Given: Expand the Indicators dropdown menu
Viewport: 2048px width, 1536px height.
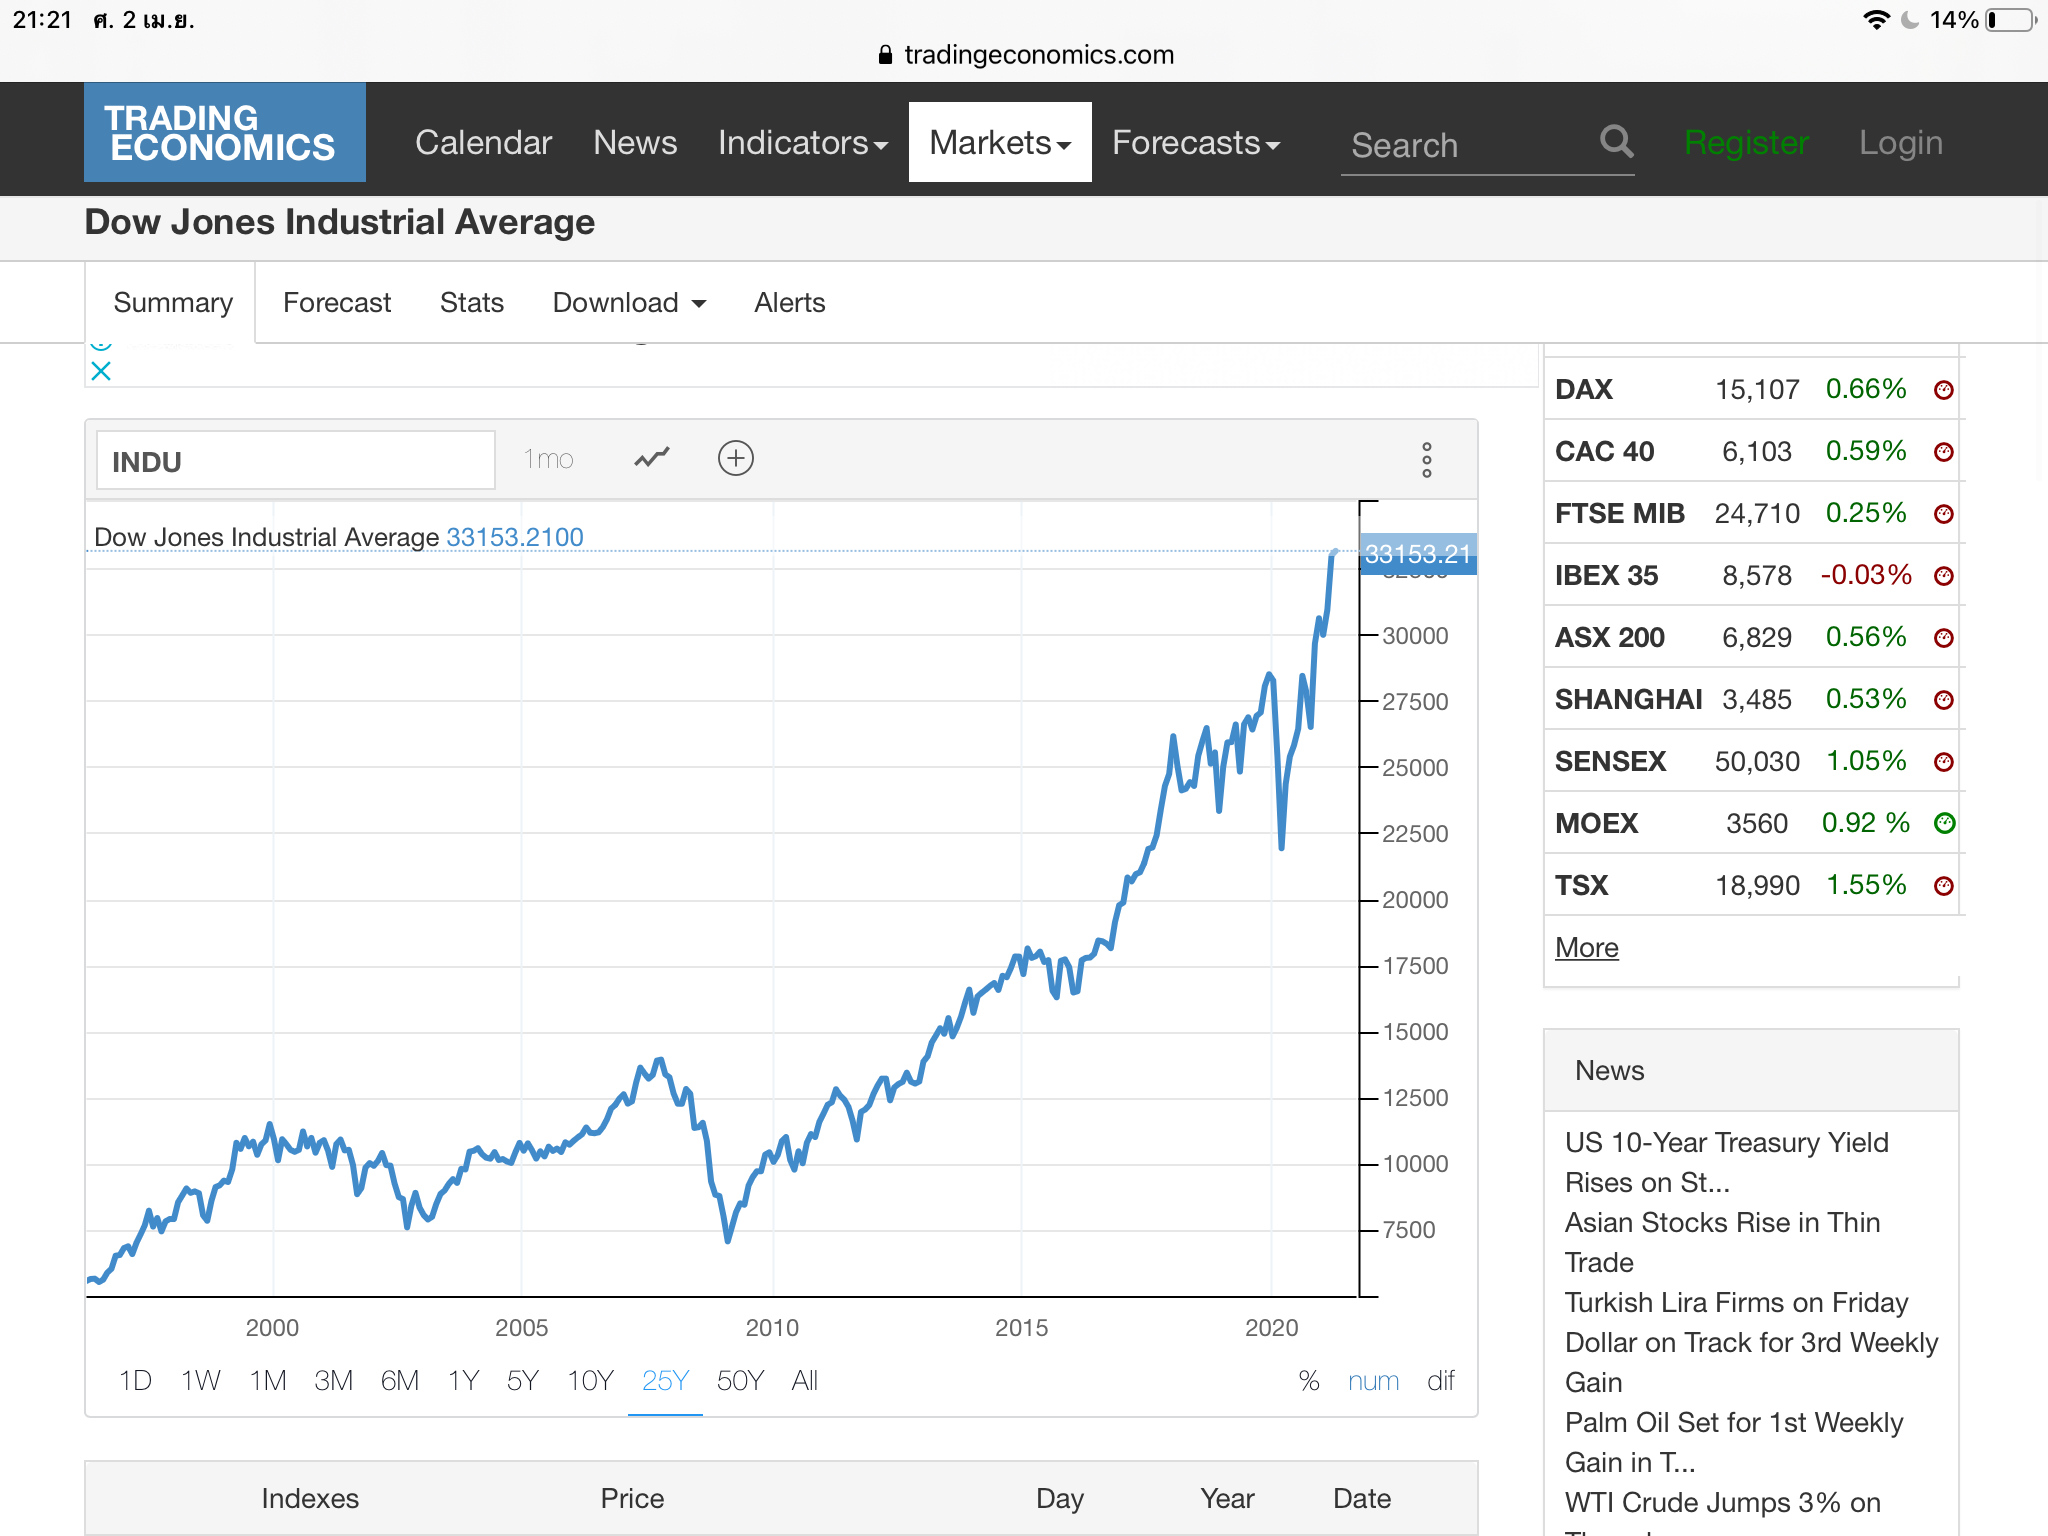Looking at the screenshot, I should [x=802, y=143].
